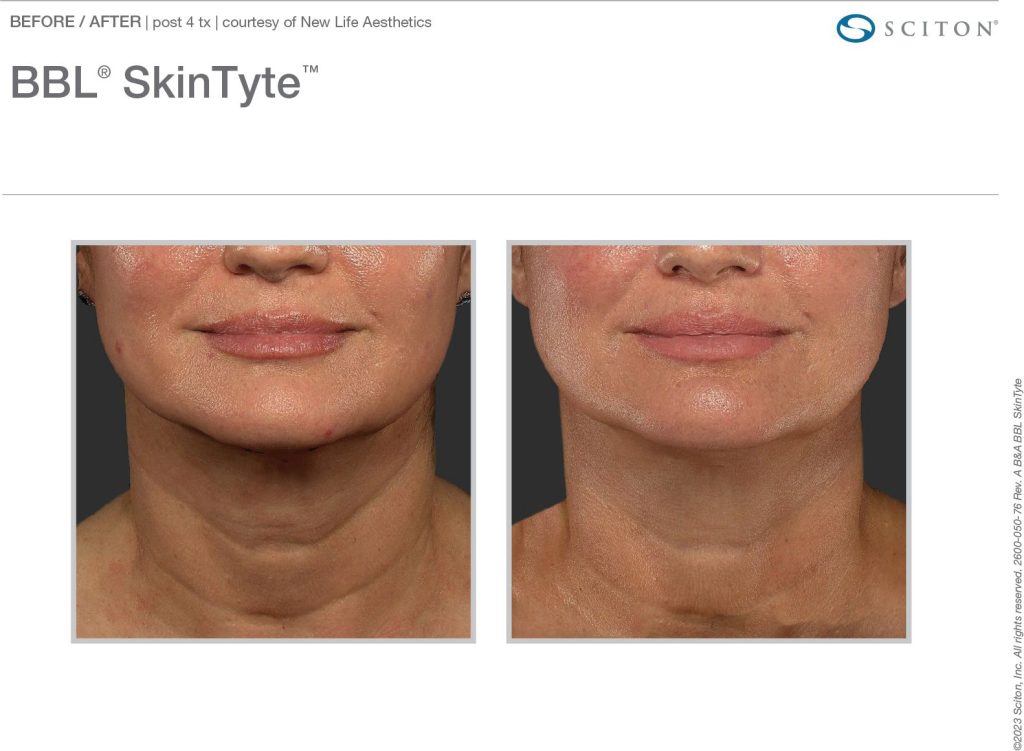Click the earring at the before photo's left edge
Screen dimensions: 1024x751
tap(86, 298)
